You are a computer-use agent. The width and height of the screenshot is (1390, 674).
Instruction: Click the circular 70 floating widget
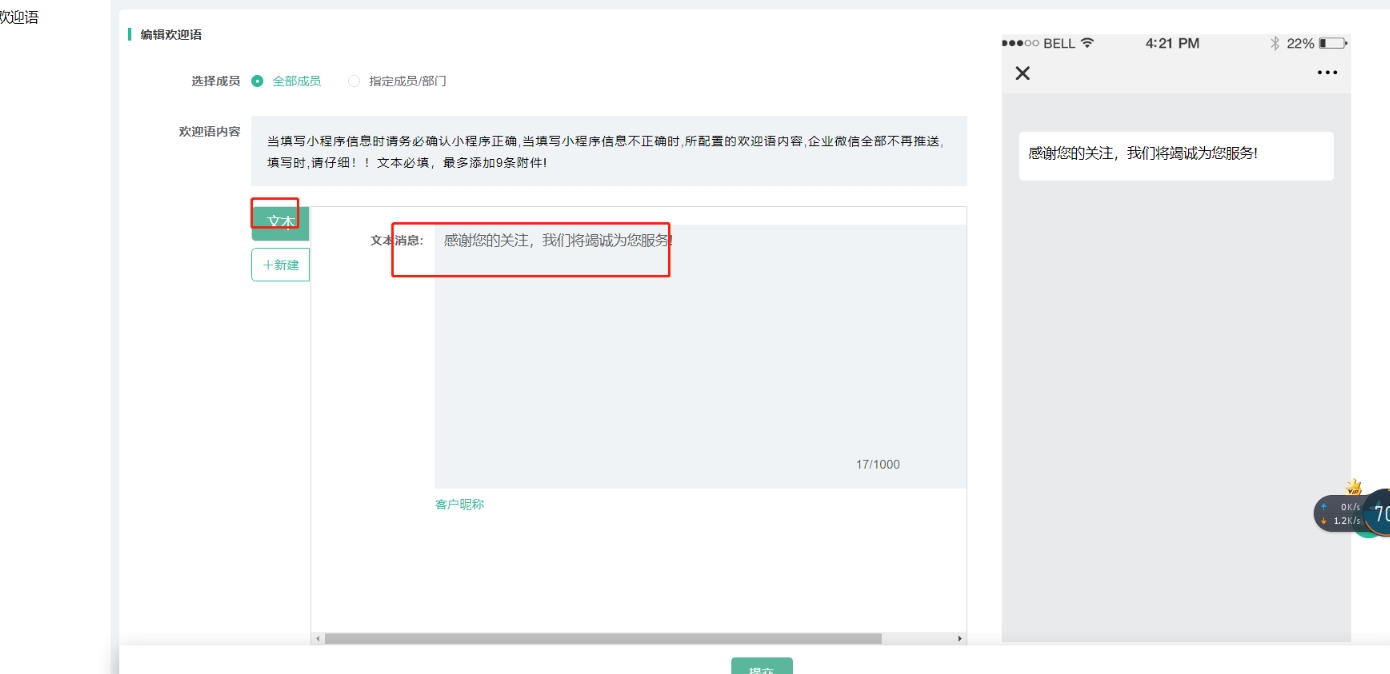coord(1379,514)
